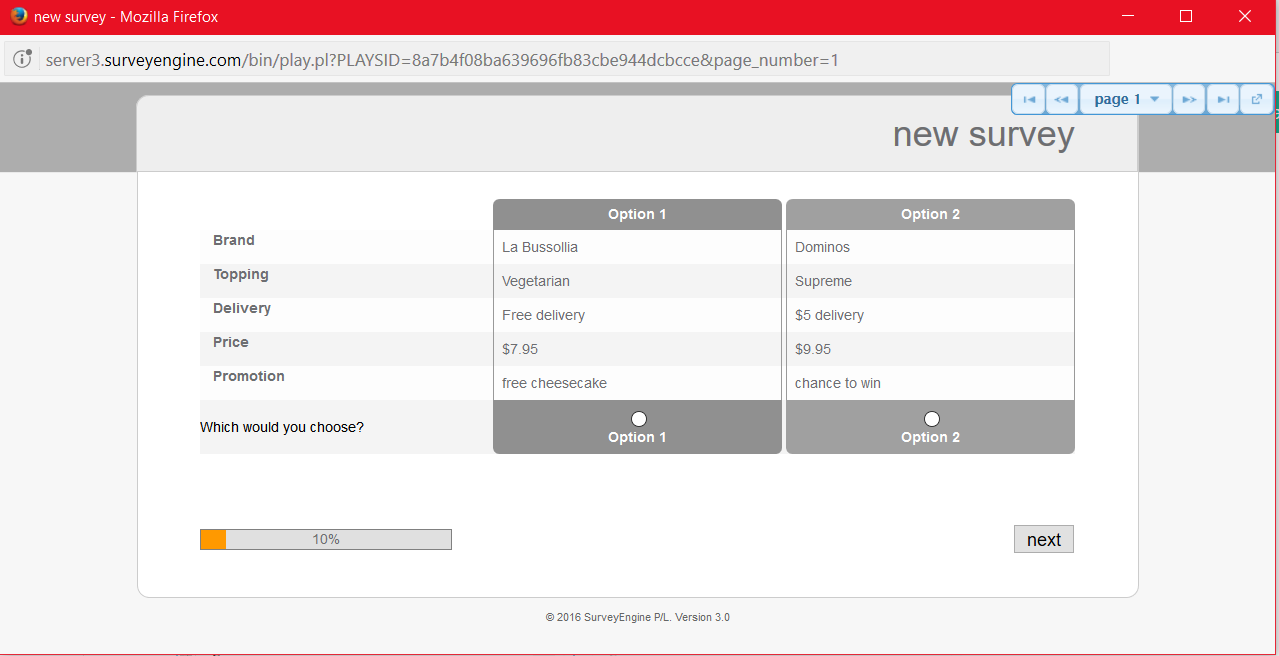The image size is (1279, 656).
Task: Jump to the first survey page
Action: [1029, 99]
